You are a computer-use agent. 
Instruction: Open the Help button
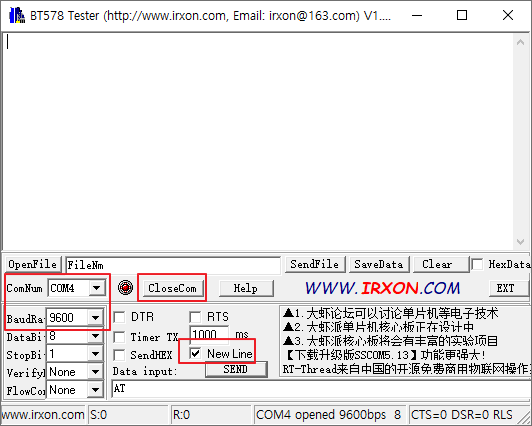(246, 288)
